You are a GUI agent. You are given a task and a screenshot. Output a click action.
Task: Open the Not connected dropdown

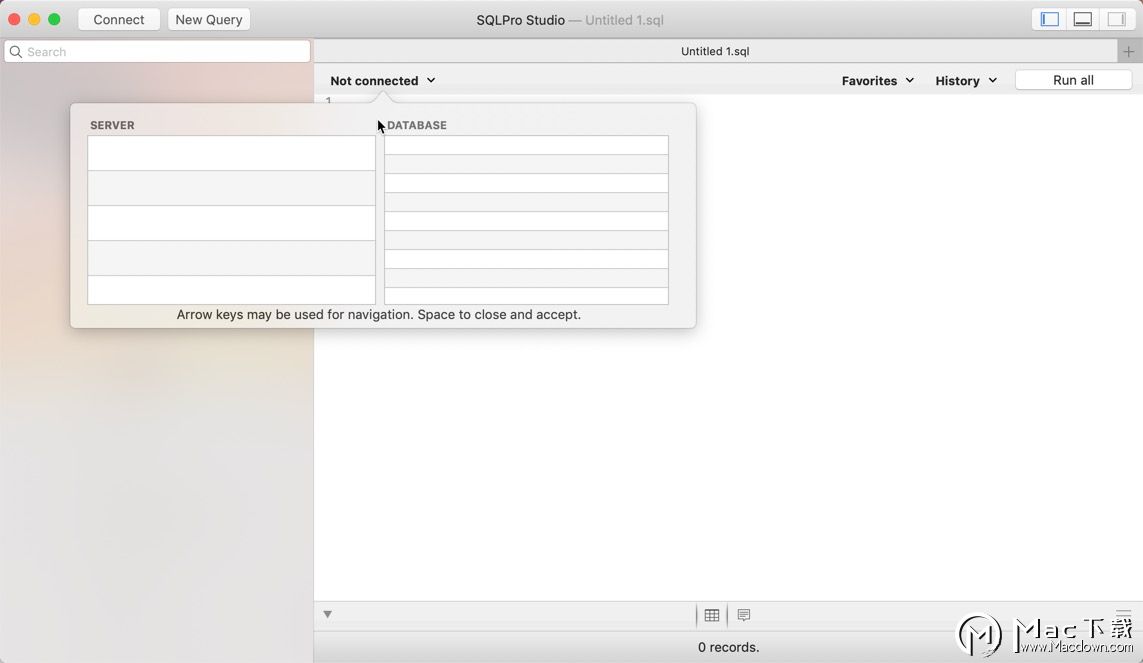(x=383, y=81)
